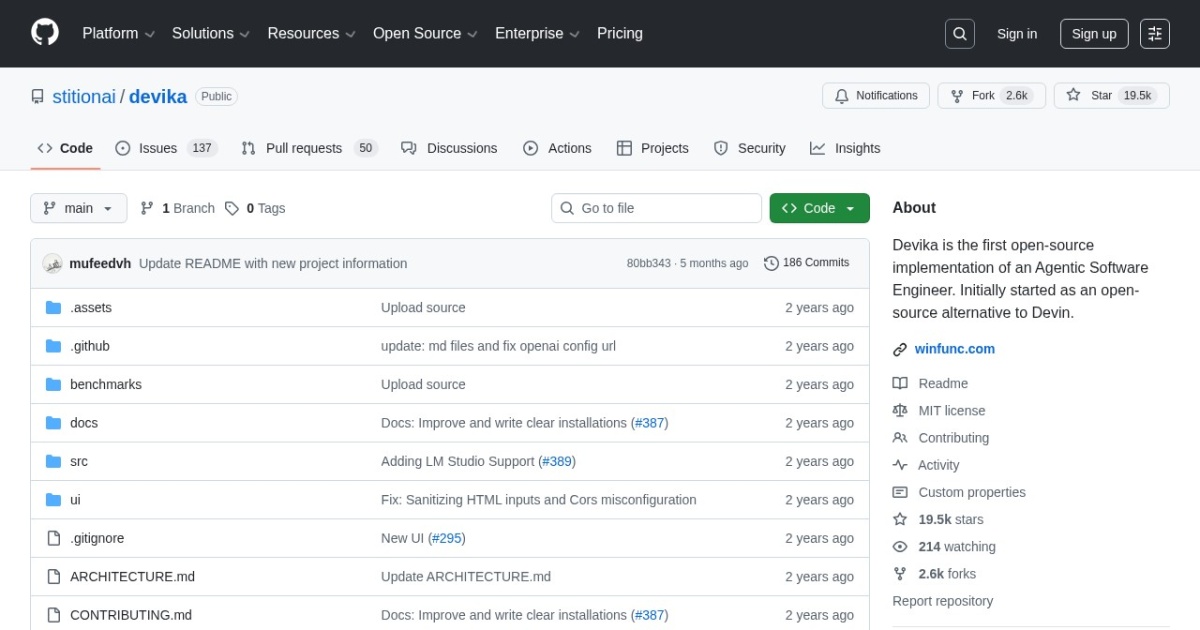1200x630 pixels.
Task: Open the MIT license link
Action: [951, 411]
